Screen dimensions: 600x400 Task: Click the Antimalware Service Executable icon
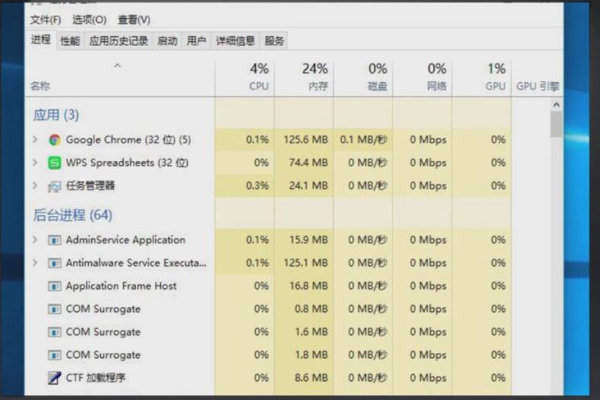pyautogui.click(x=54, y=263)
